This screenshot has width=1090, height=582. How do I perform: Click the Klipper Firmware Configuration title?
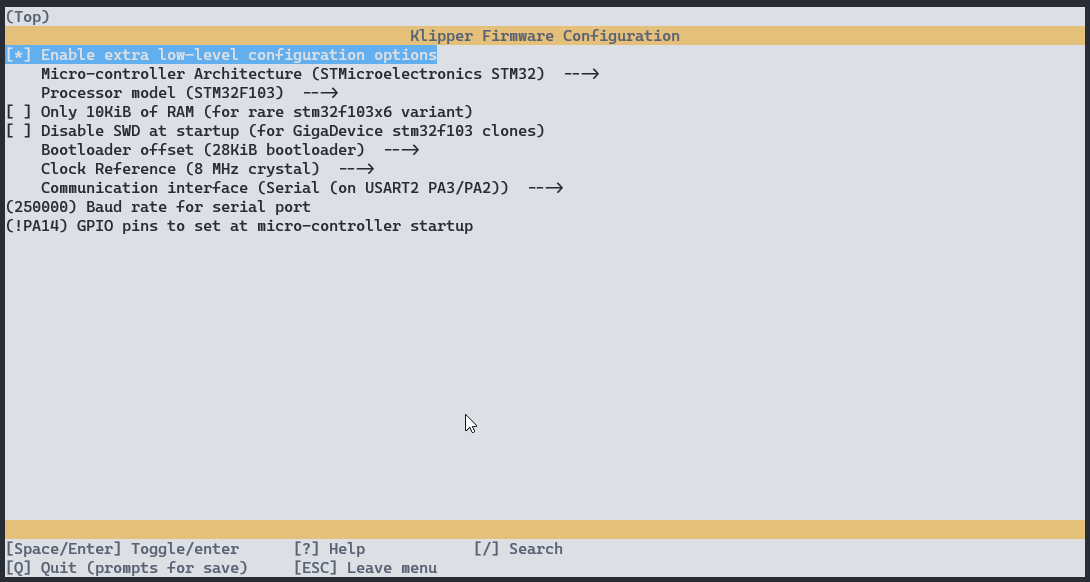[544, 35]
